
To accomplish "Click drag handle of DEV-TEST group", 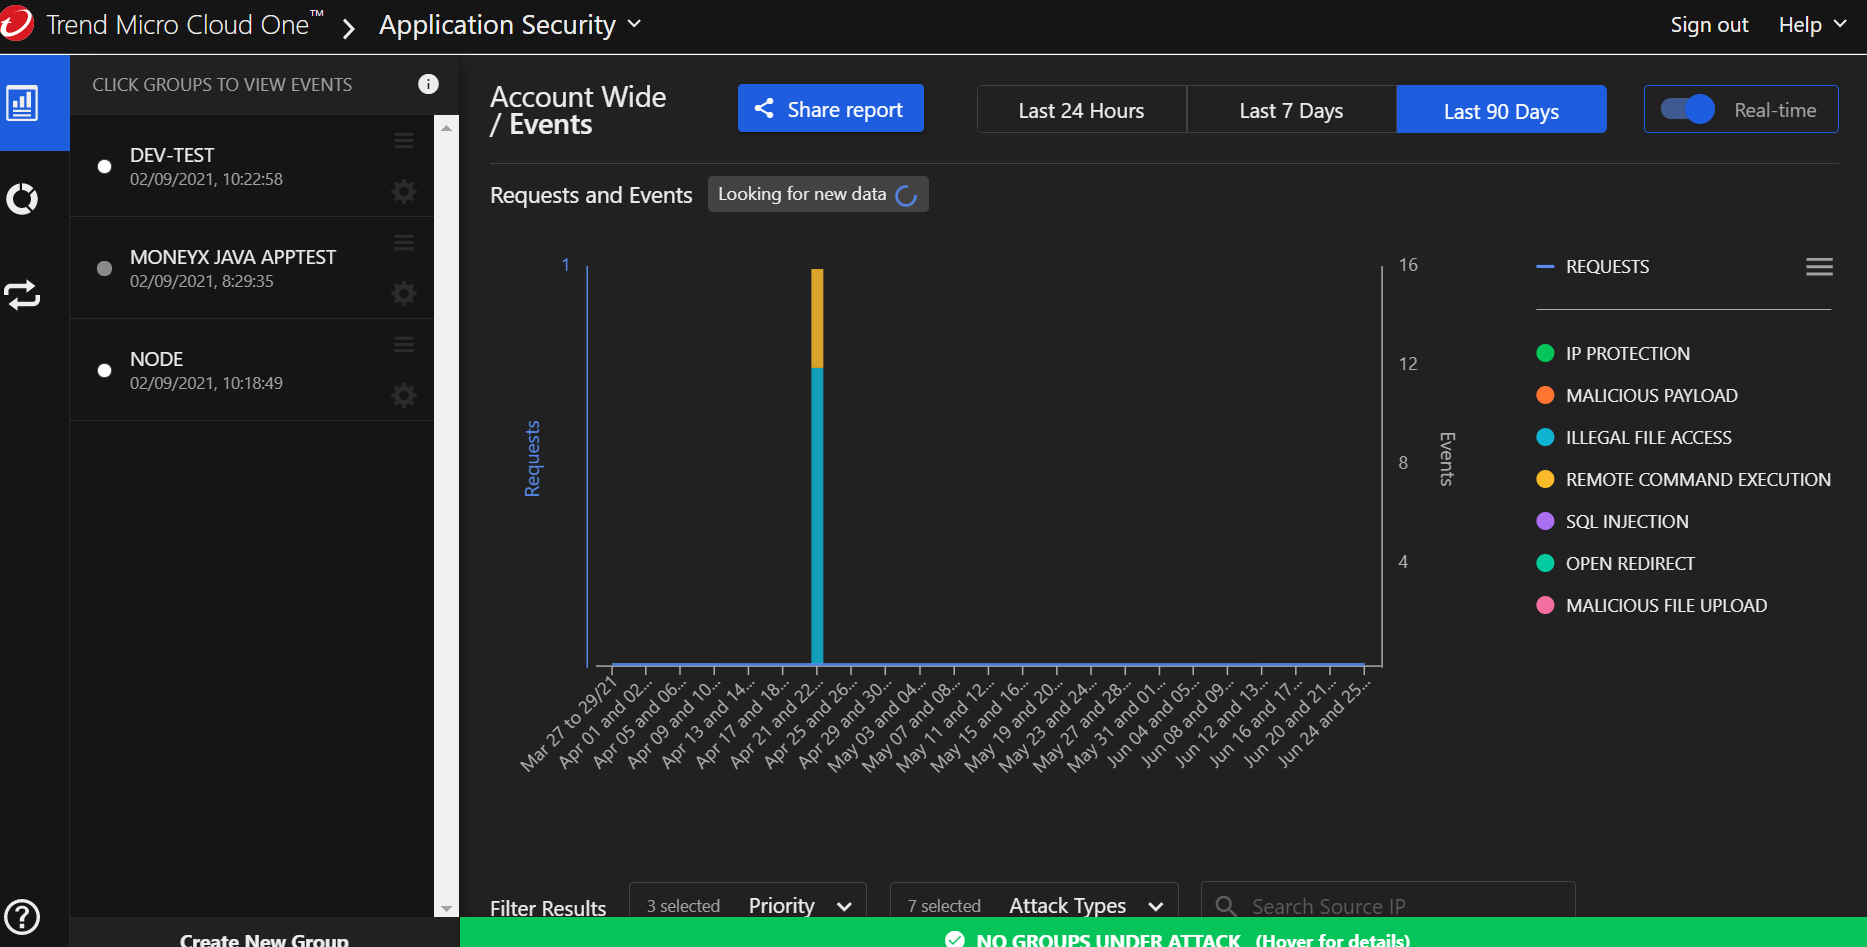I will pos(404,141).
